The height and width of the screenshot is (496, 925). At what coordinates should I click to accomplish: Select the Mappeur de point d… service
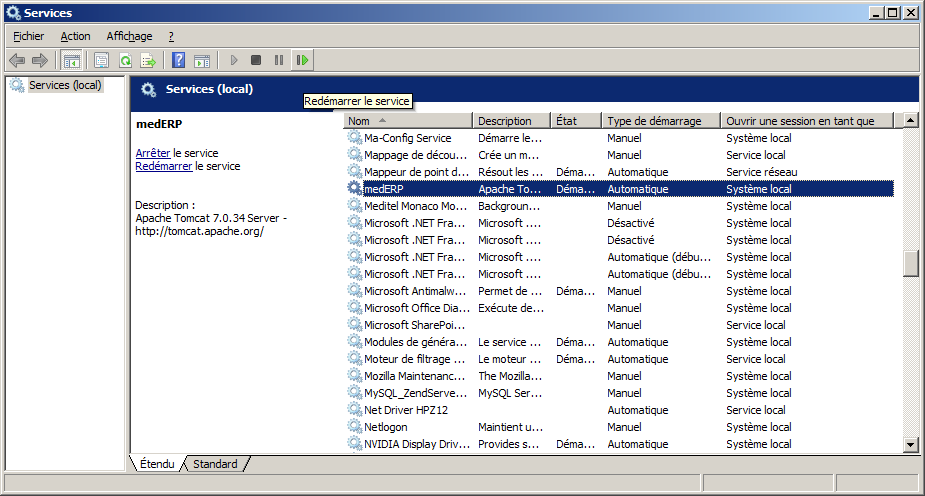pyautogui.click(x=619, y=172)
